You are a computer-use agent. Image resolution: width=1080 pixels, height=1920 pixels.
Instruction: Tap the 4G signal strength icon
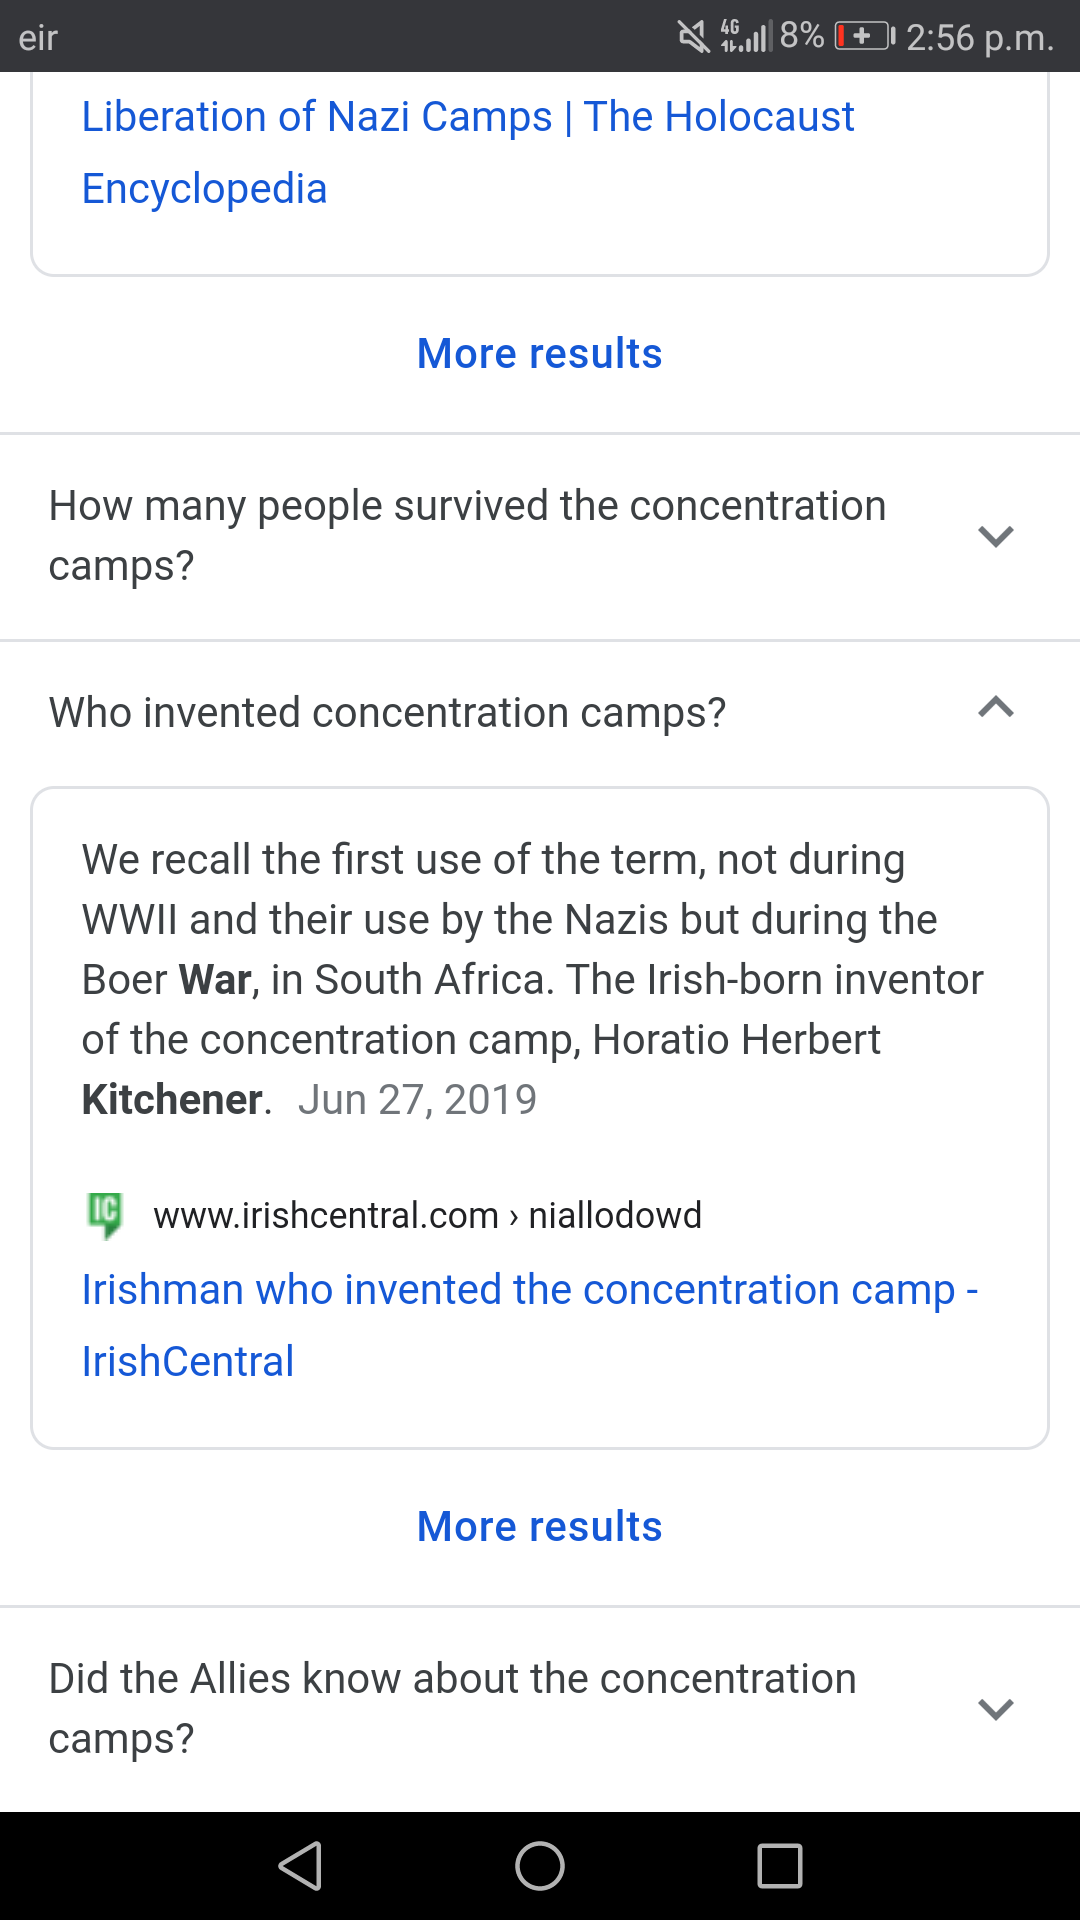point(745,37)
